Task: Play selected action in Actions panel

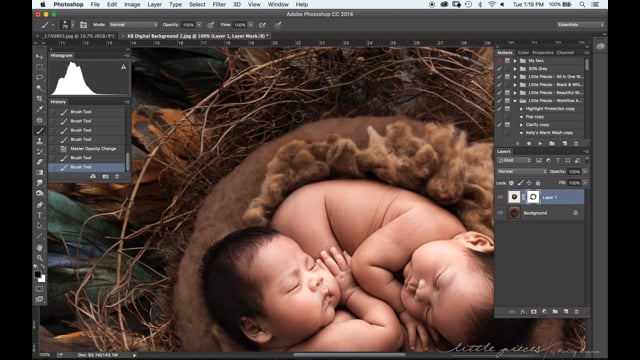Action: [x=540, y=143]
